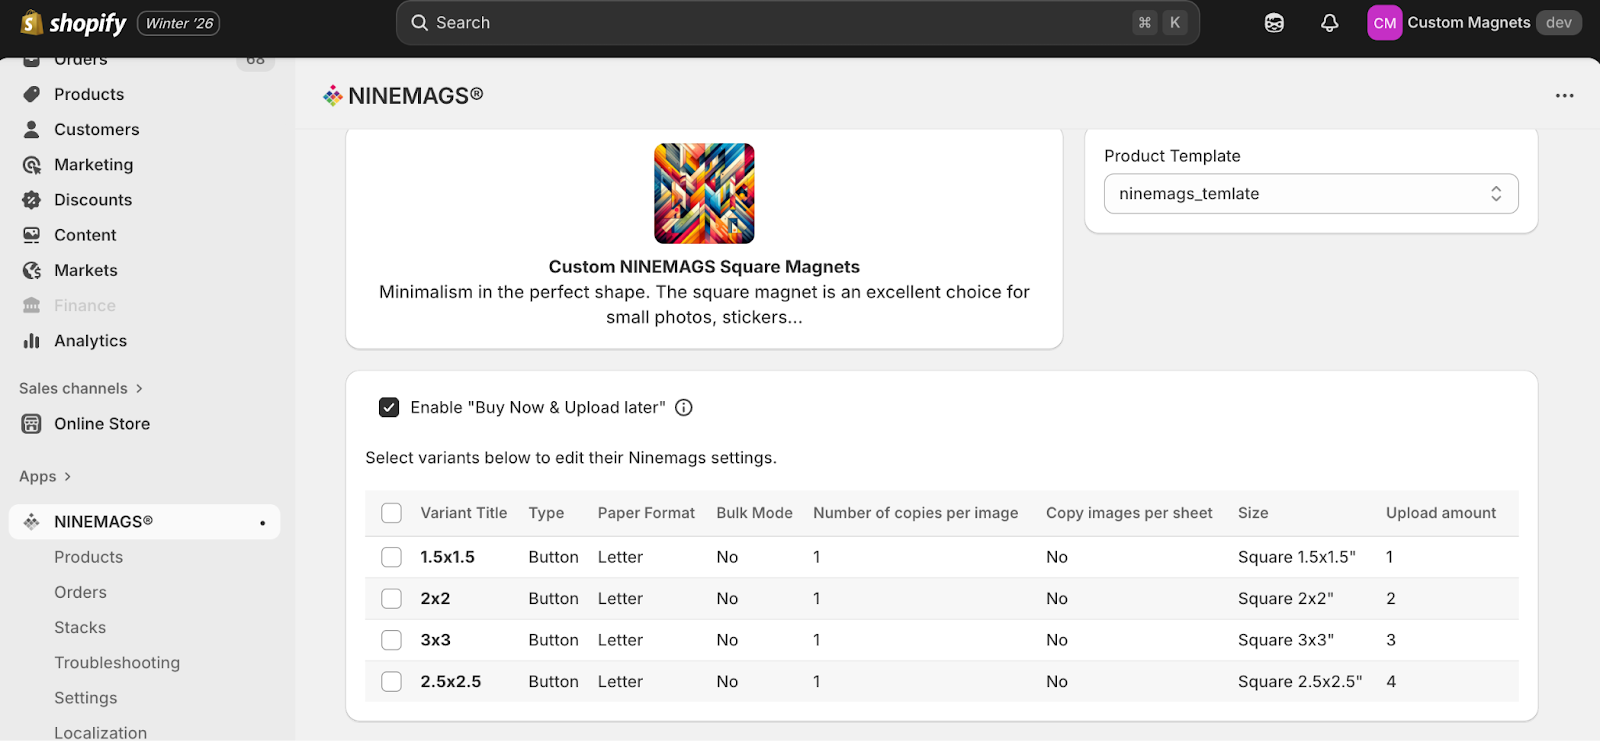
Task: Click the Online Store icon
Action: [32, 424]
